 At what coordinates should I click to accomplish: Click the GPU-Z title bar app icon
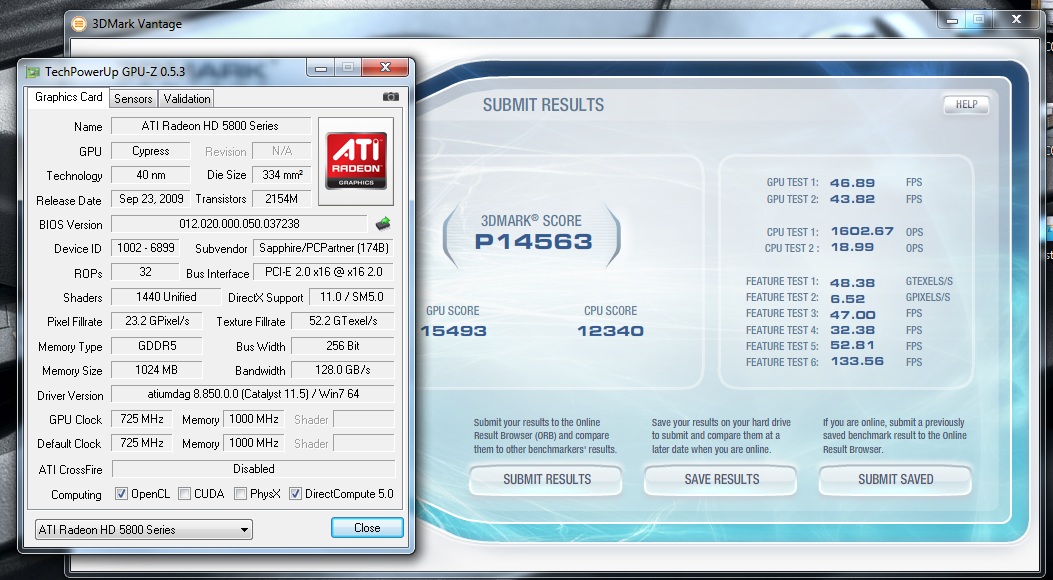(32, 71)
